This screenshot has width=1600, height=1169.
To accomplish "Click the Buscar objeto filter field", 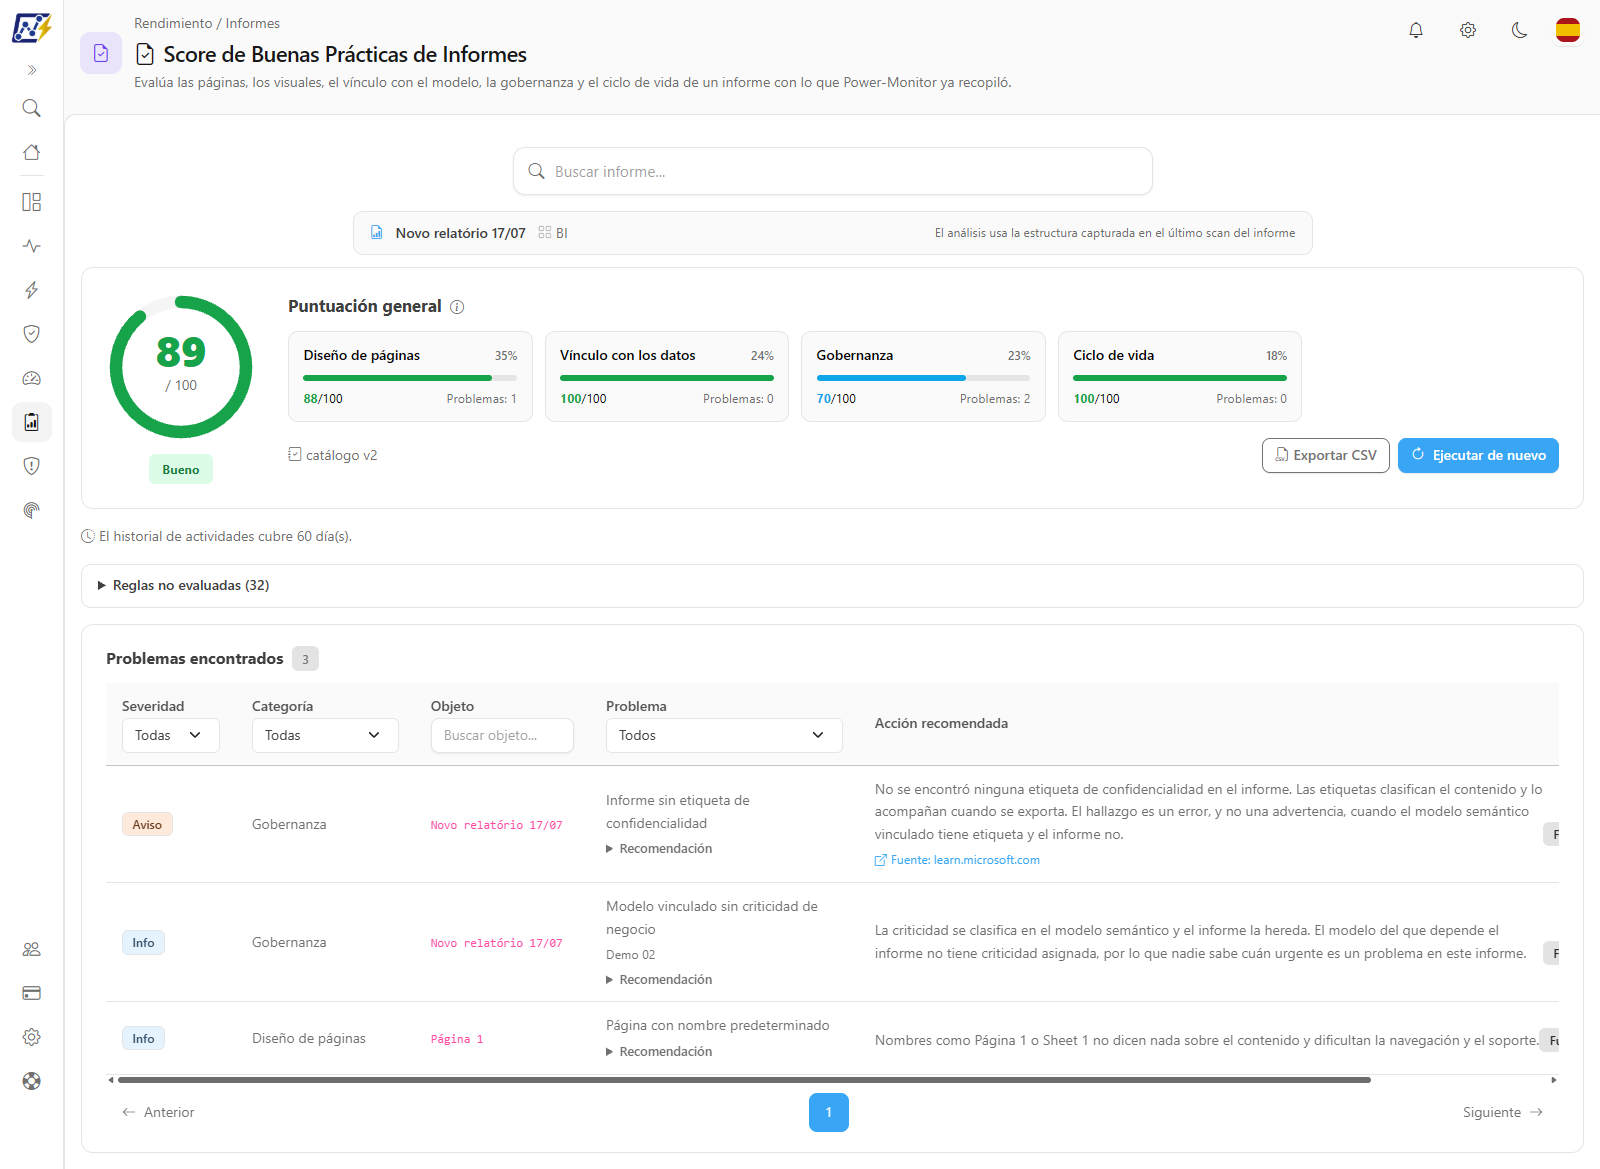I will click(x=502, y=735).
